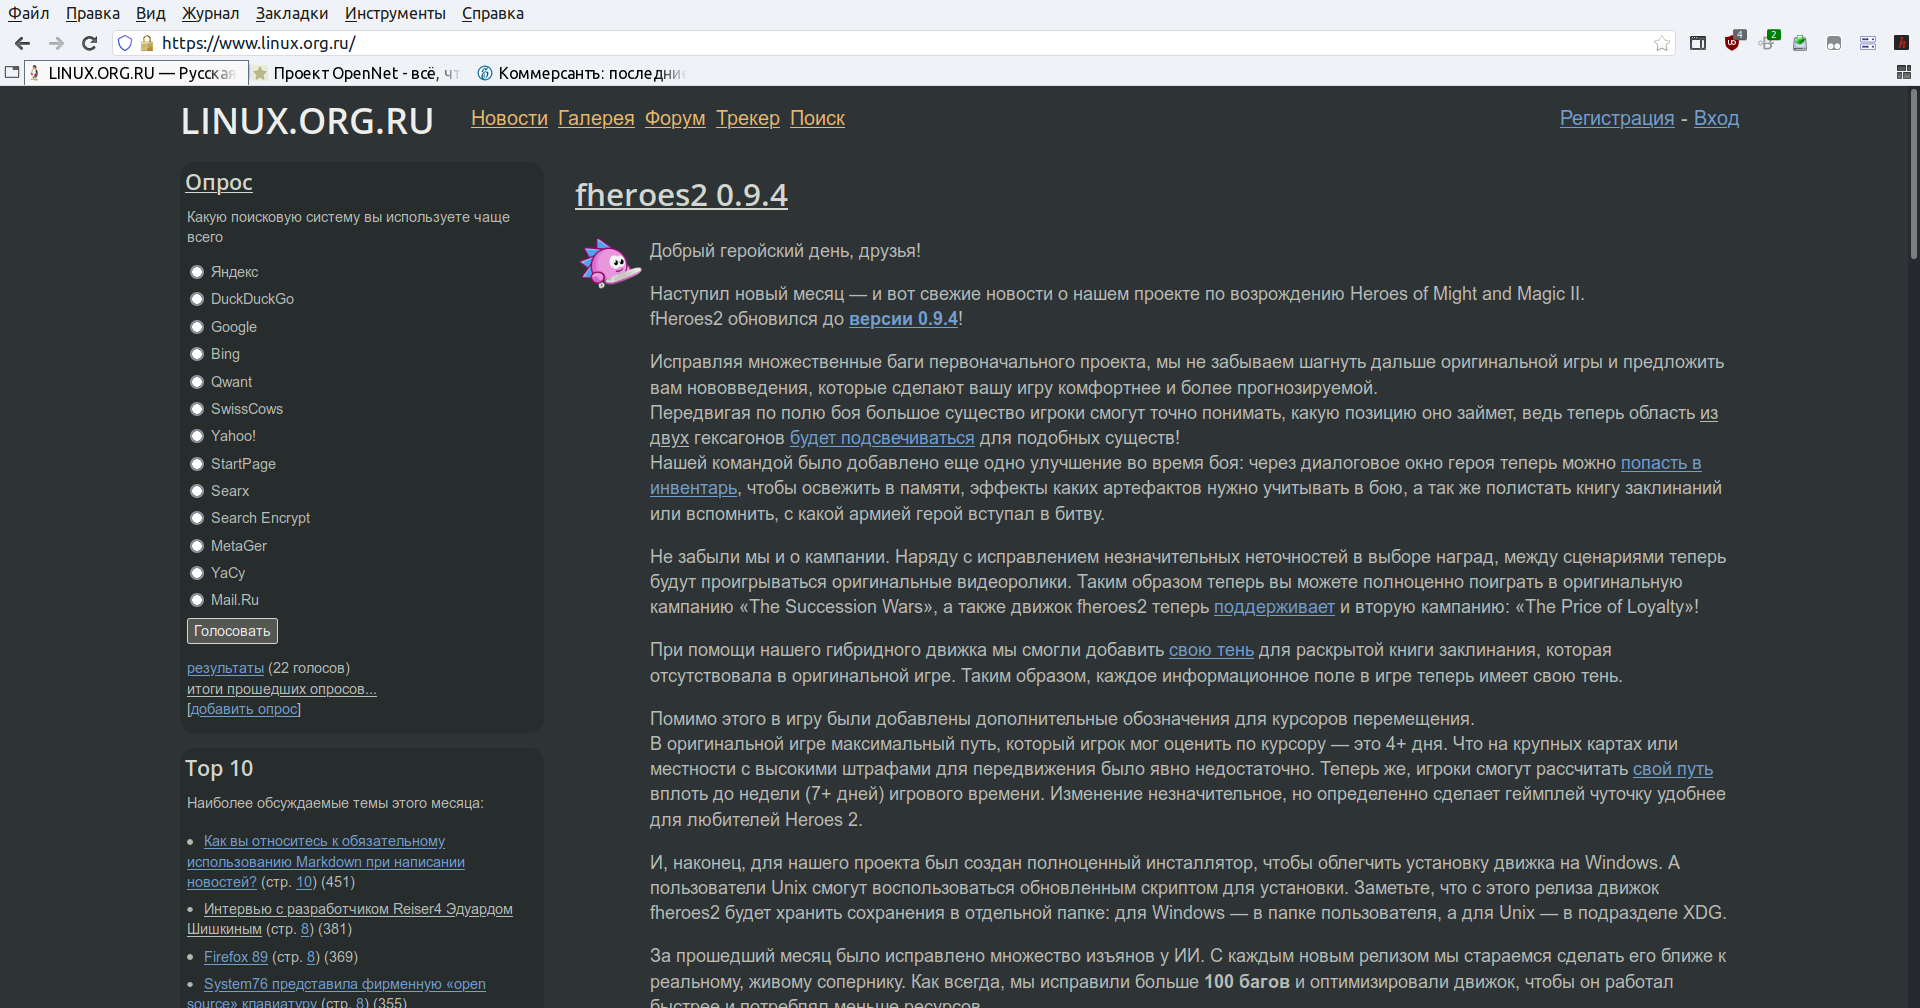
Task: Open Интервью с разработчиком Reiser4 topic
Action: pos(350,919)
